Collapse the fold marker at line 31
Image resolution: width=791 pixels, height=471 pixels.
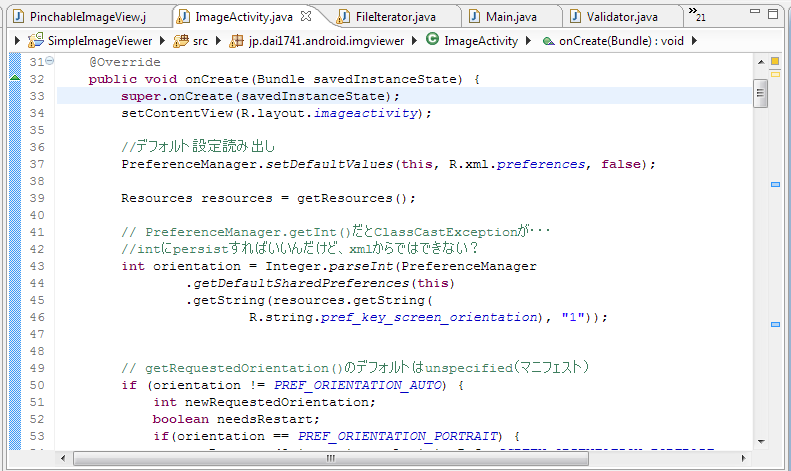49,61
